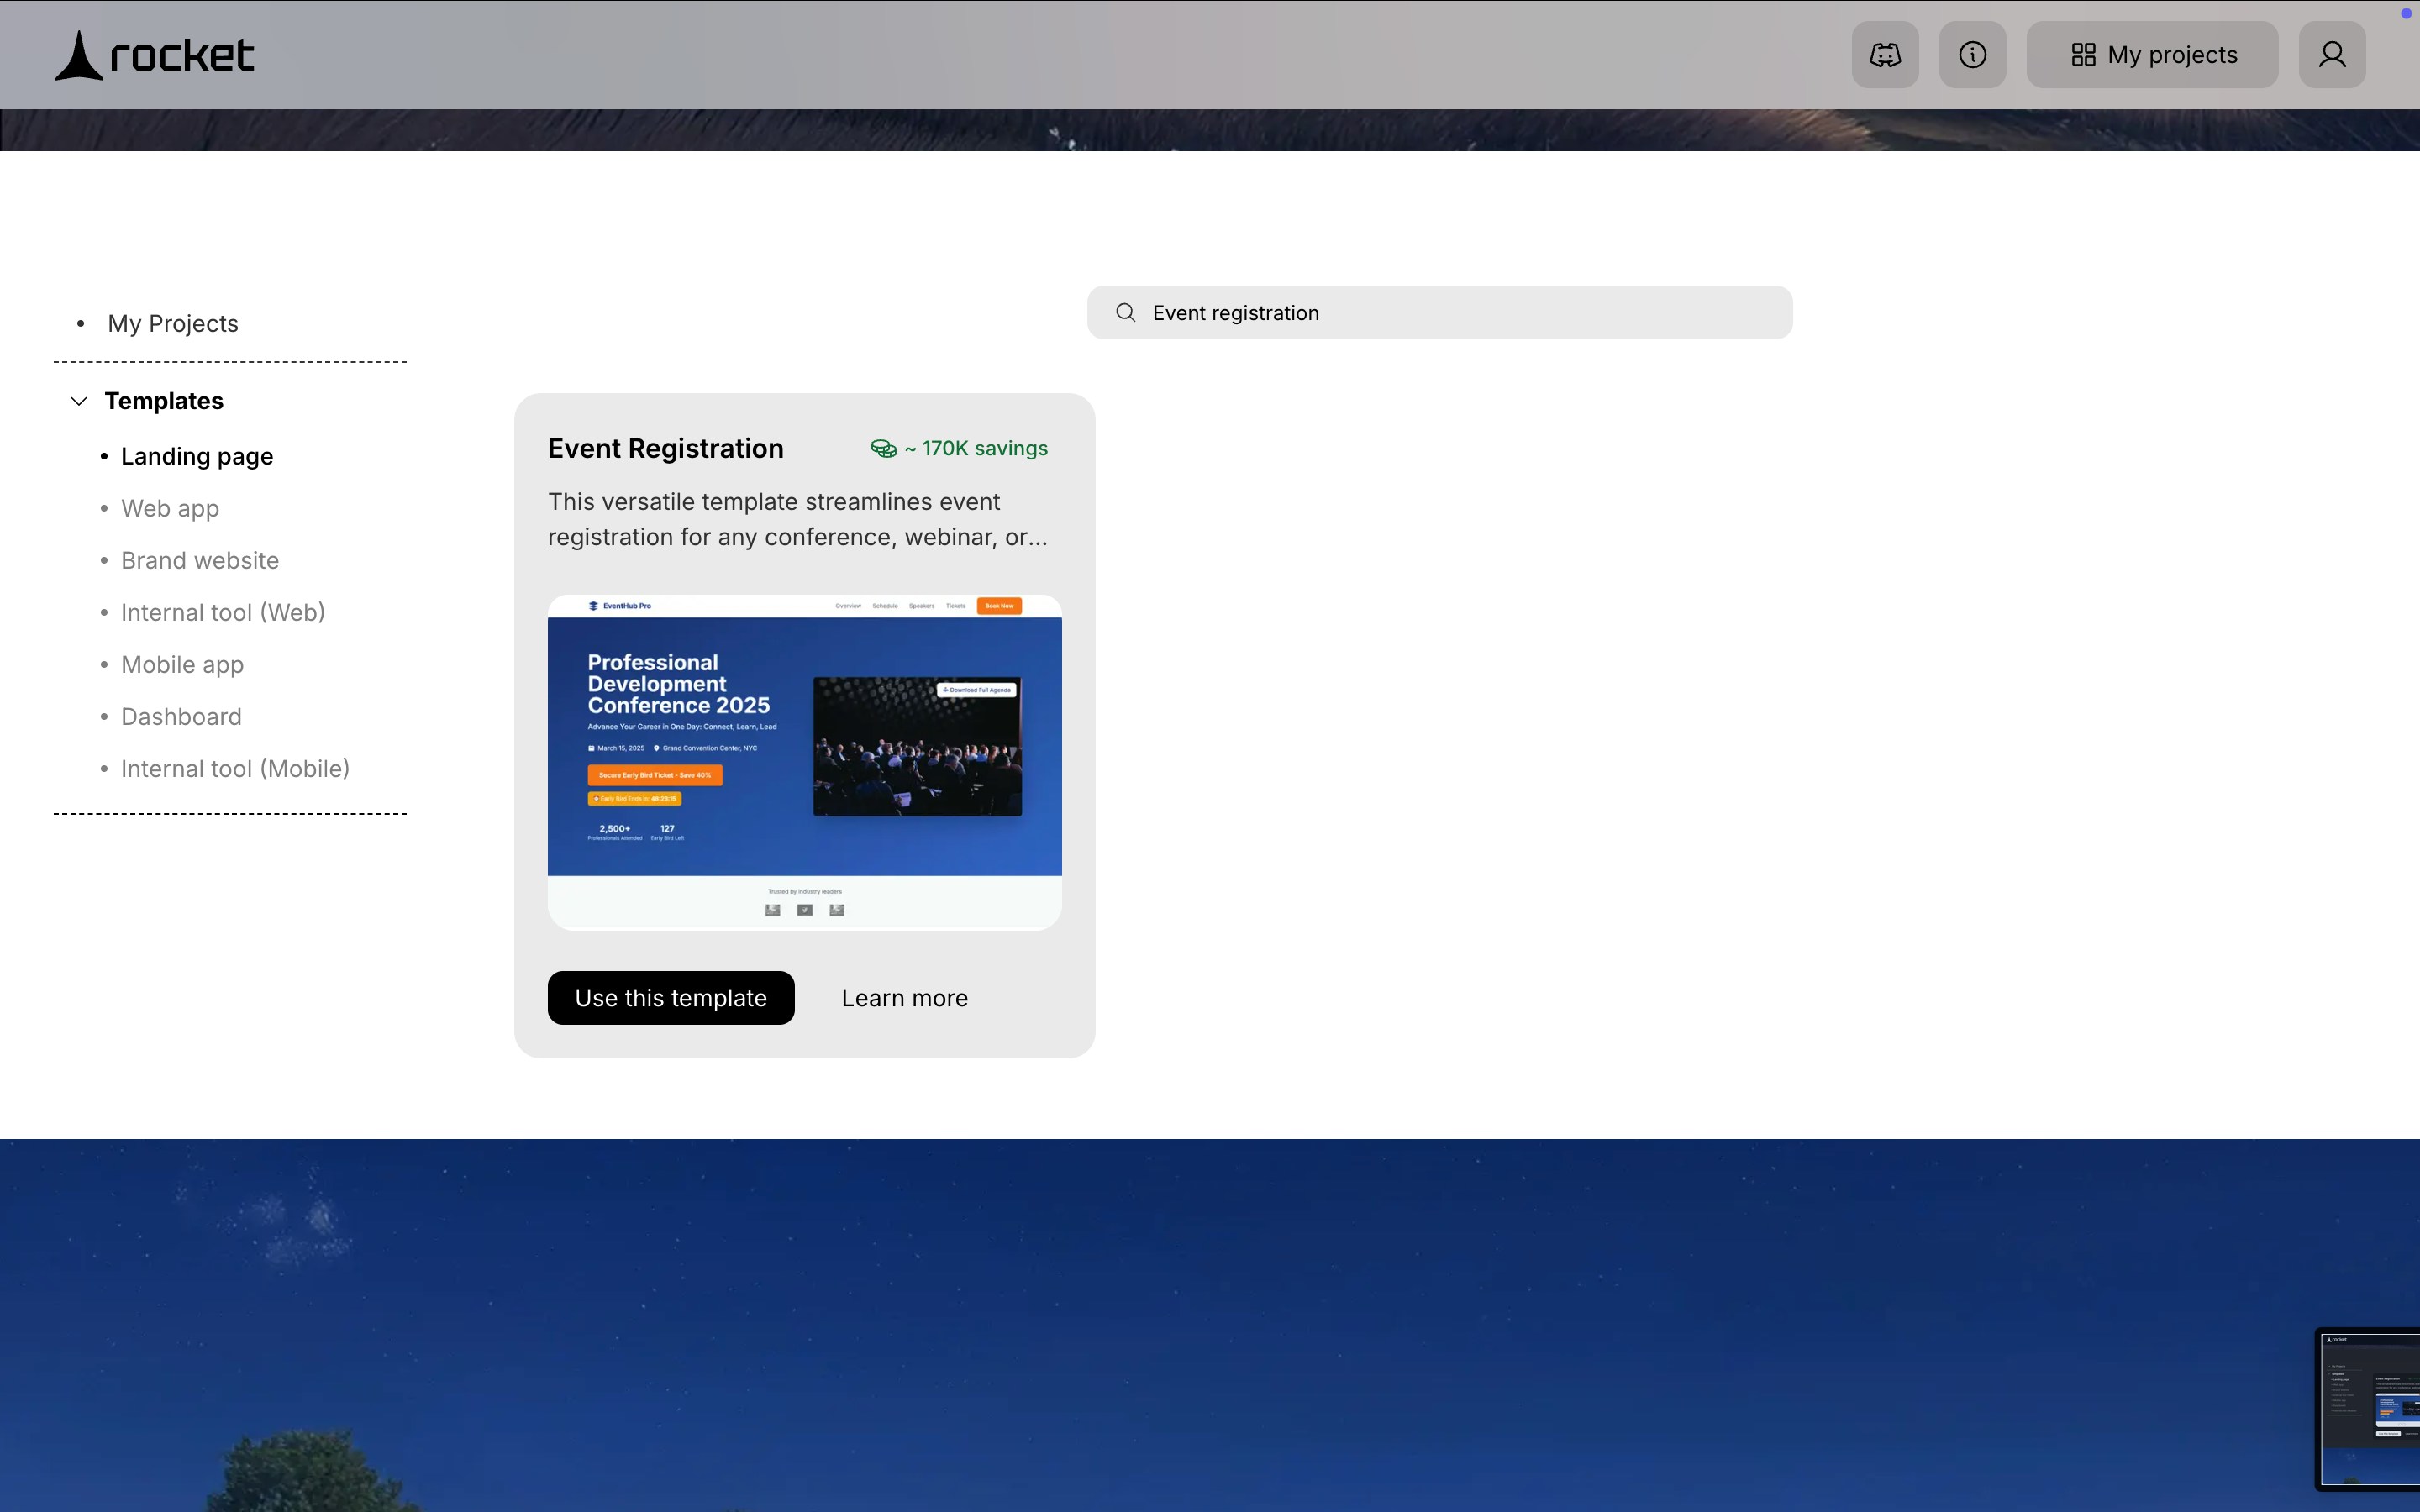Open the Internal tool (Mobile) category

tap(235, 769)
